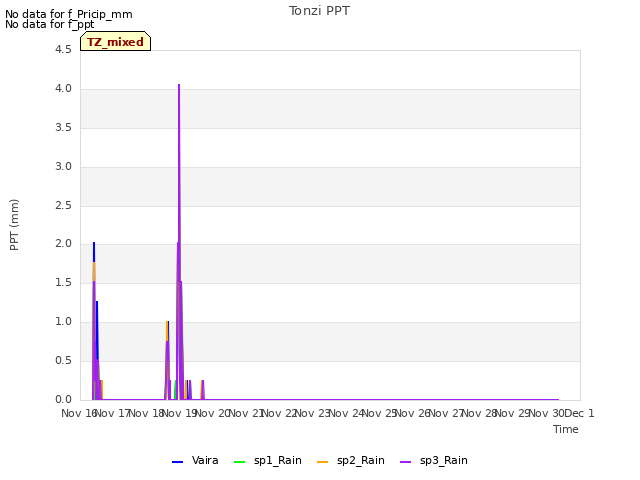This screenshot has height=480, width=640.
Task: Click the TZ_mixed annotation label
Action: point(116,42)
